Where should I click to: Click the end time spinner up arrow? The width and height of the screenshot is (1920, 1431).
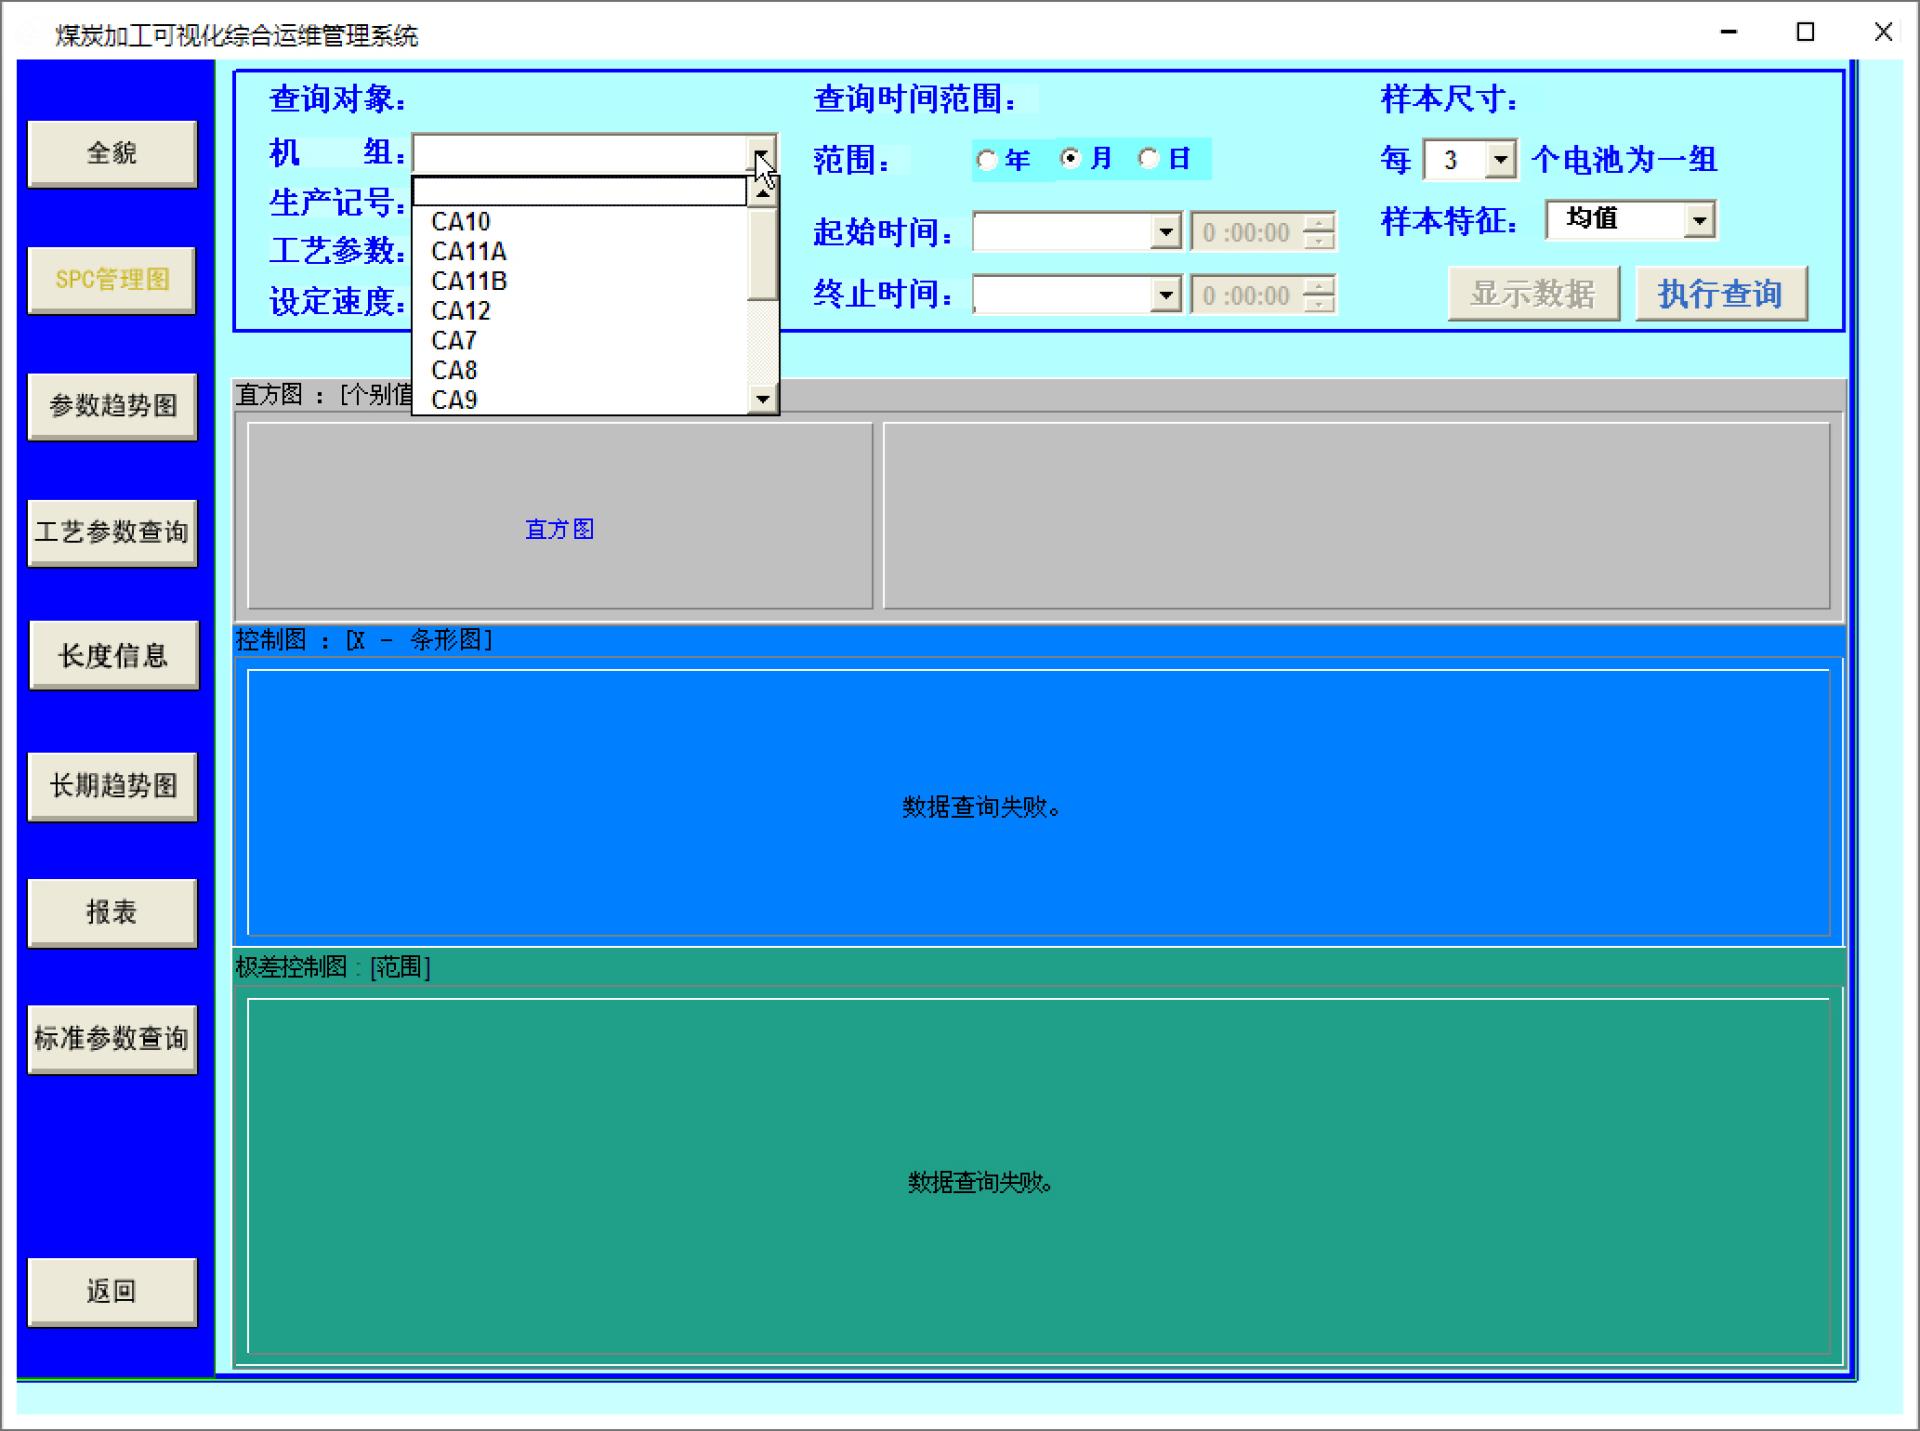coord(1320,286)
